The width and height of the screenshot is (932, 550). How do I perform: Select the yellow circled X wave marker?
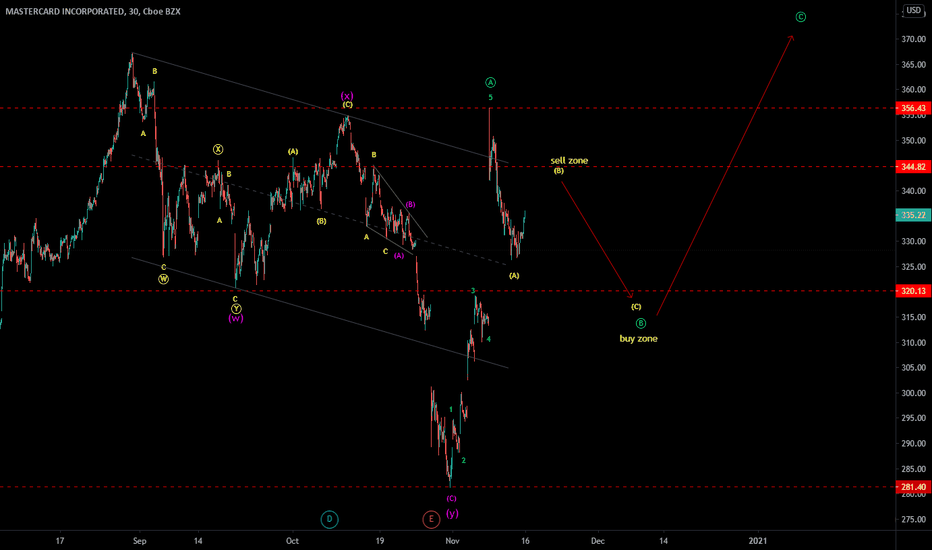pyautogui.click(x=218, y=149)
